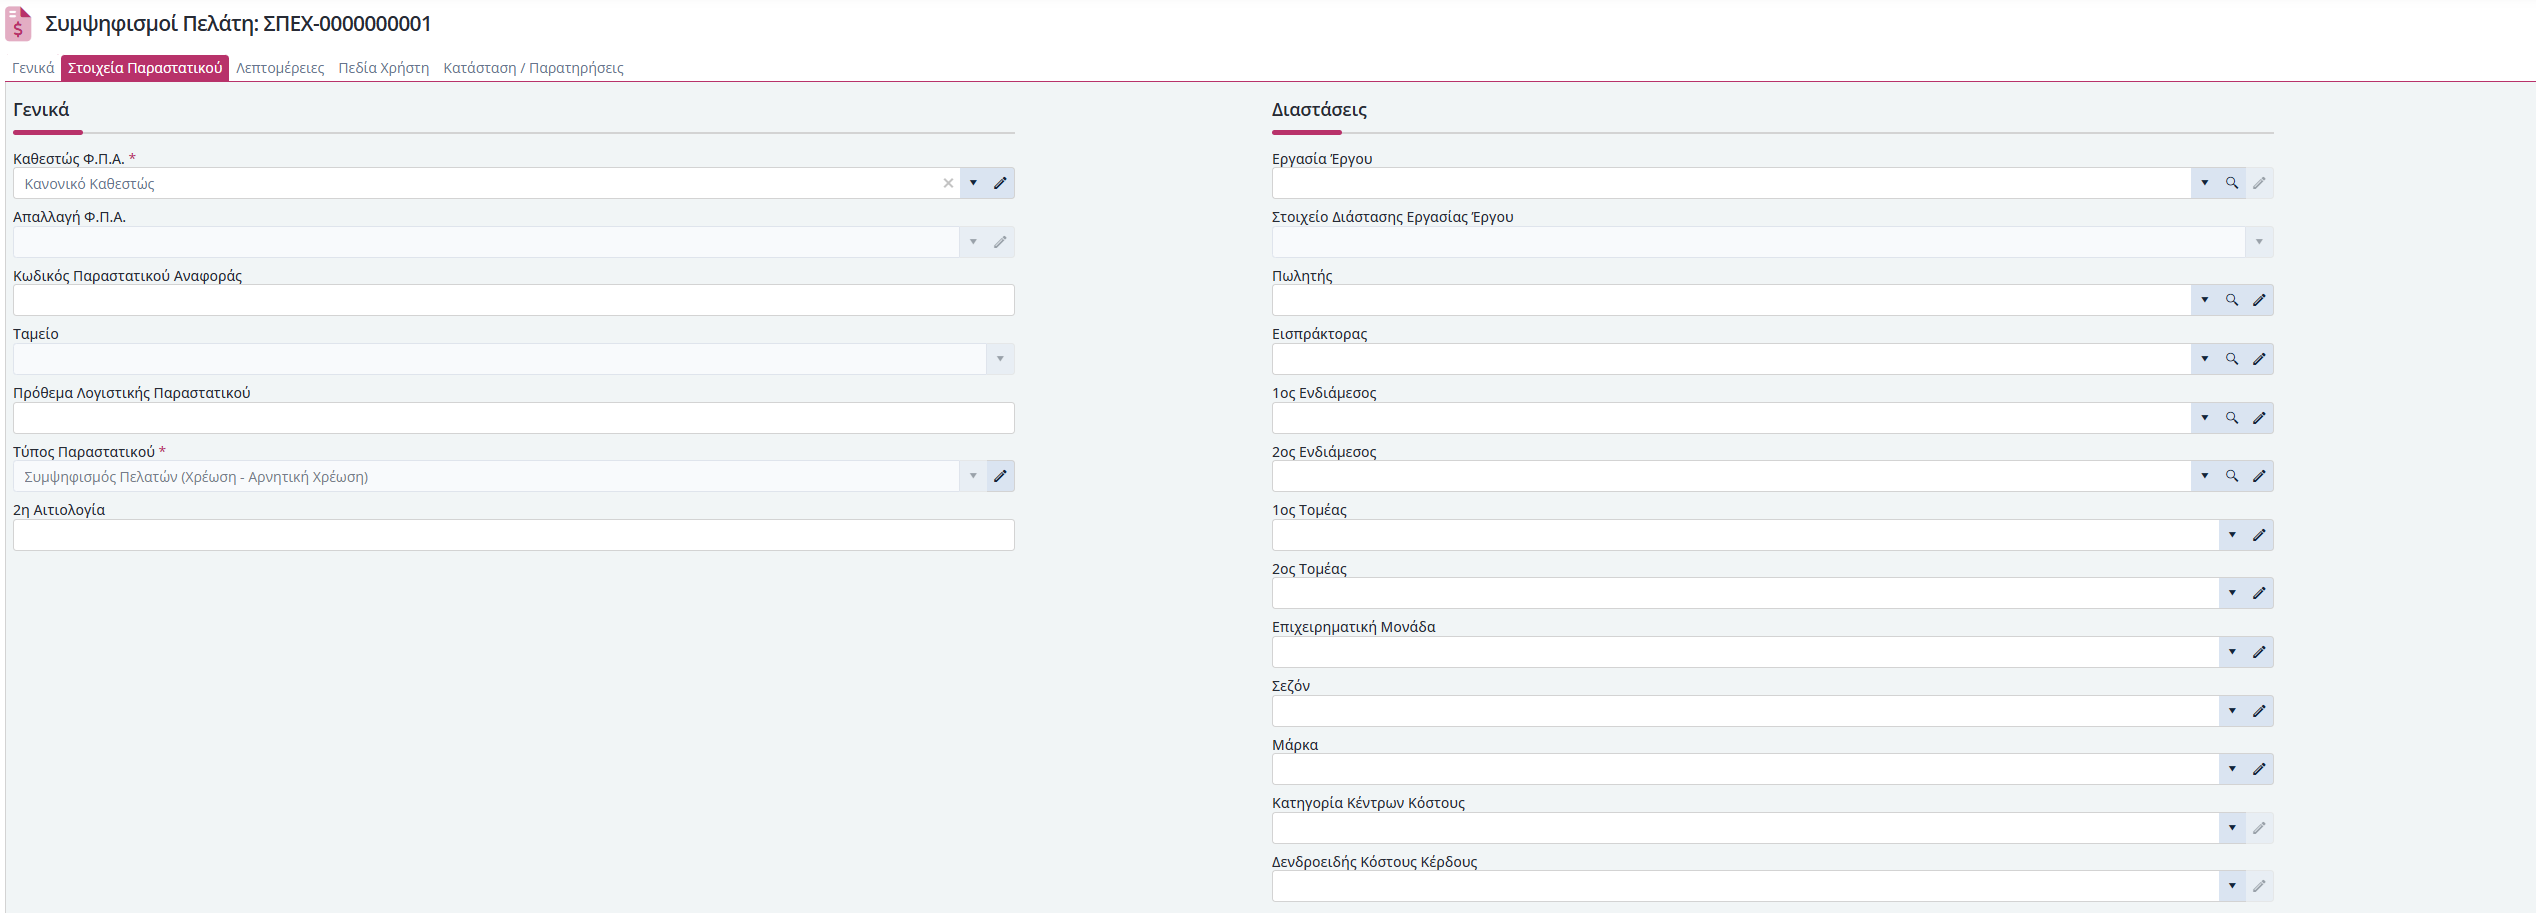Focus the 2η Αιτιολογία text field
Viewport: 2536px width, 913px height.
[x=514, y=535]
